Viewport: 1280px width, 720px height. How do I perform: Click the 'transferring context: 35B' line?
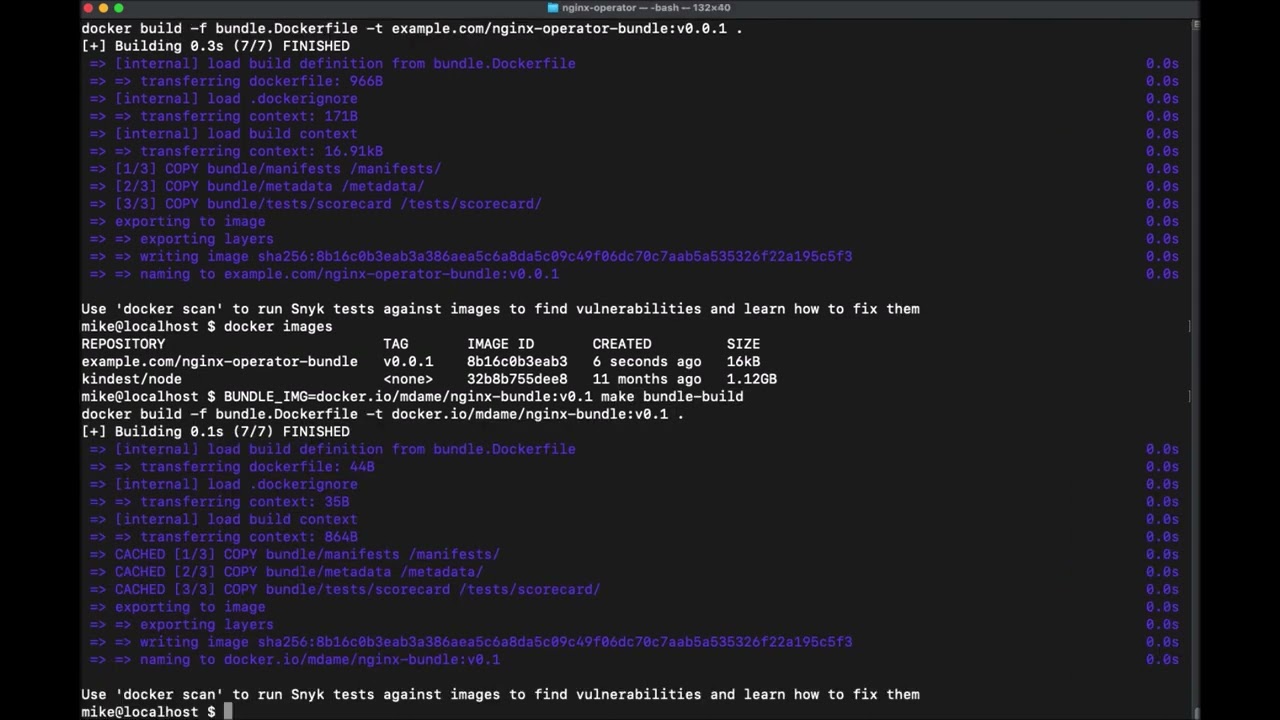coord(219,502)
